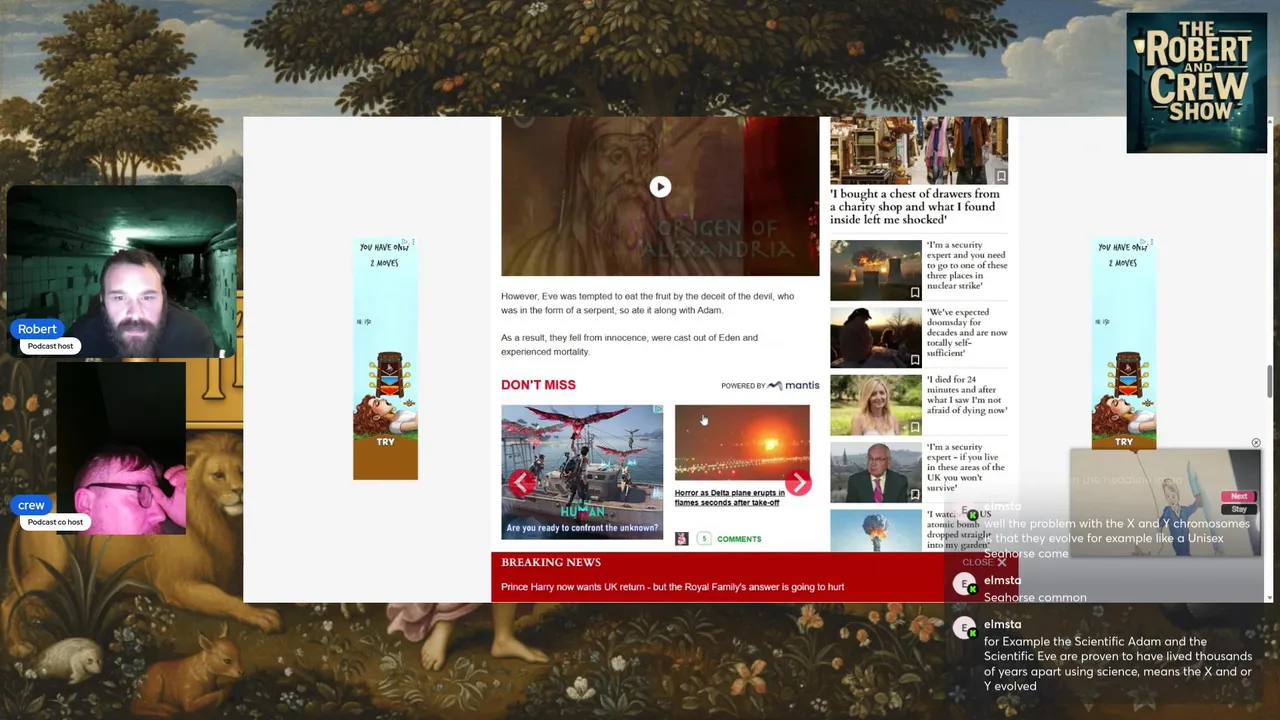This screenshot has width=1280, height=720.
Task: Click the 'DON'T MISS' section heading
Action: [x=538, y=385]
